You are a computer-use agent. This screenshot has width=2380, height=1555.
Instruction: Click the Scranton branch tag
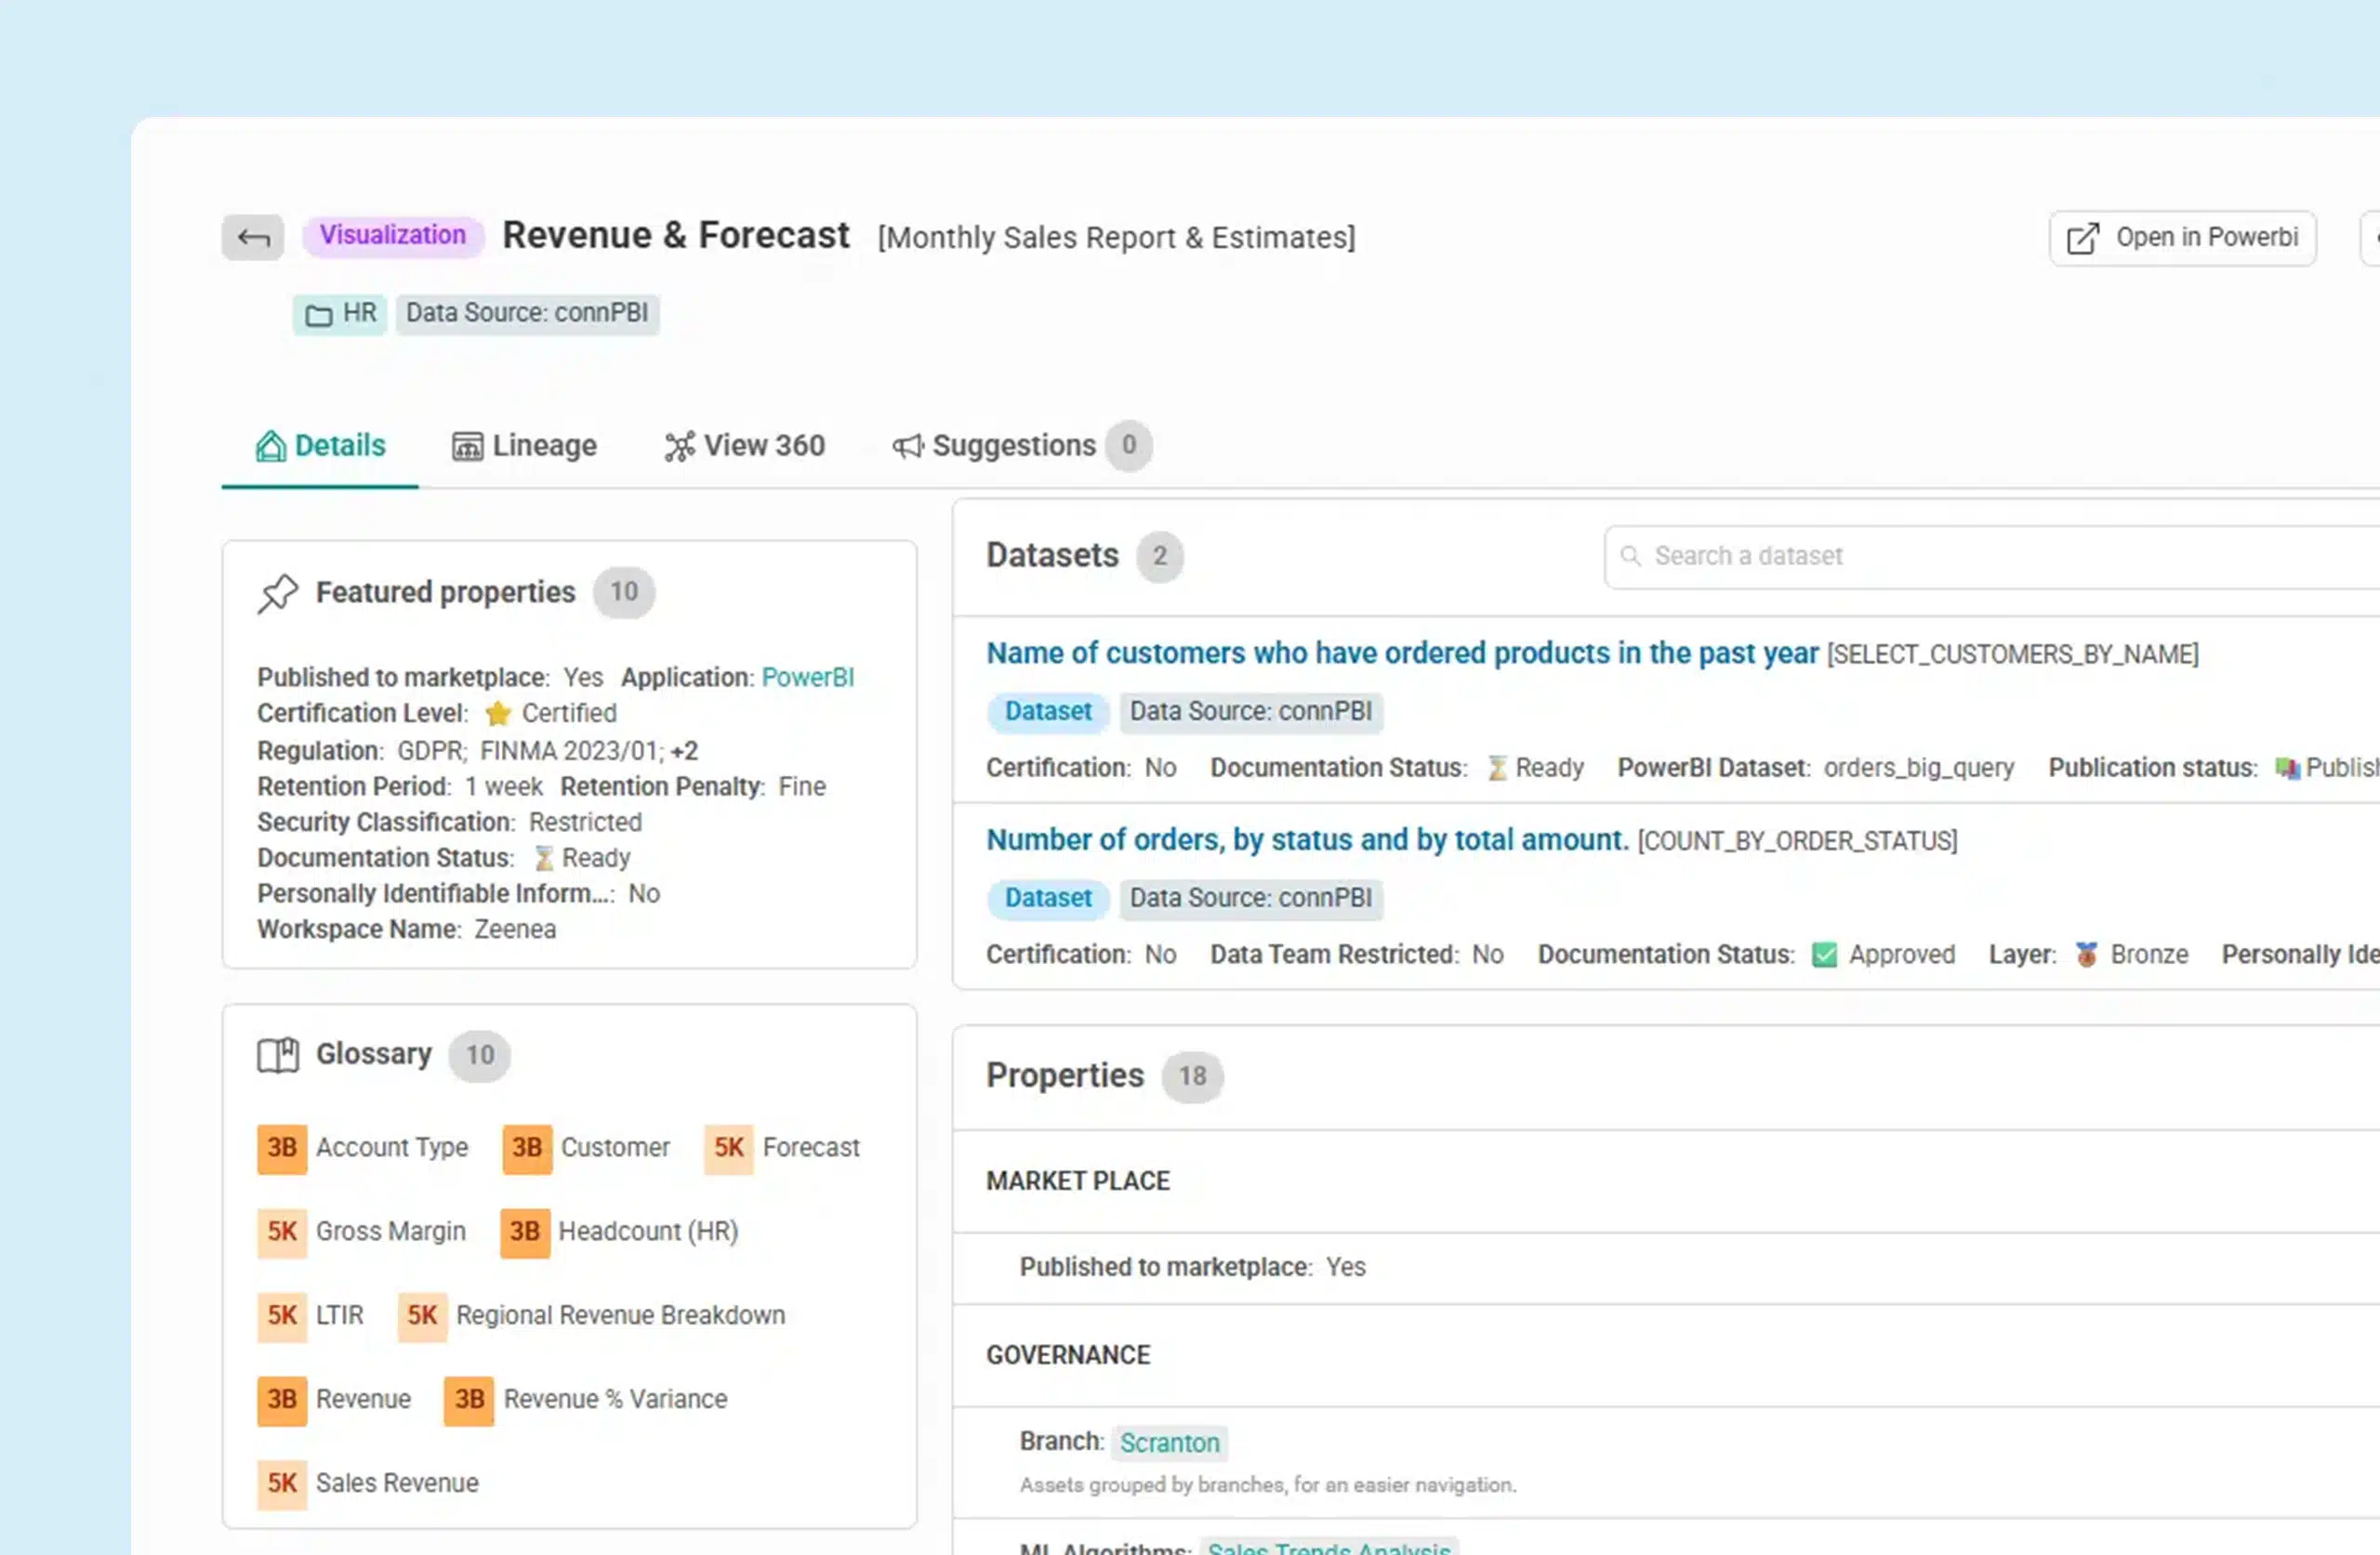1169,1443
